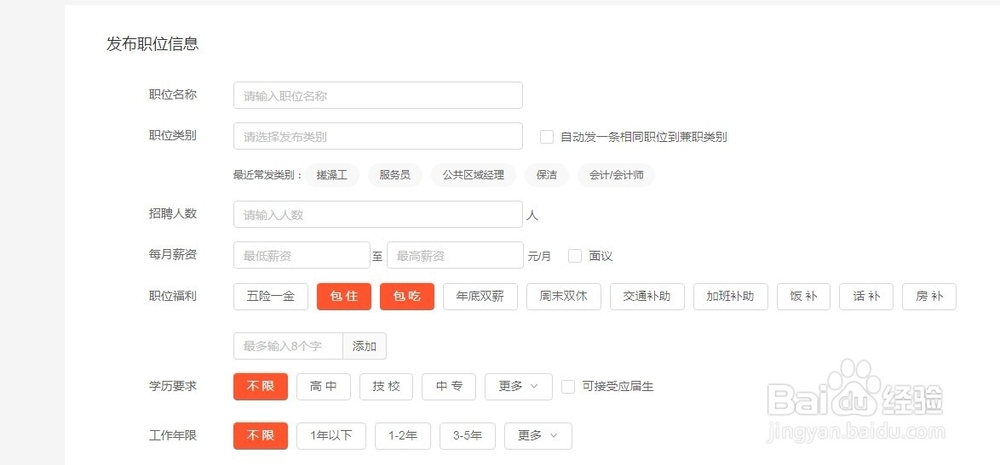Click the 职位名称 input field
The width and height of the screenshot is (1000, 465).
click(x=378, y=96)
